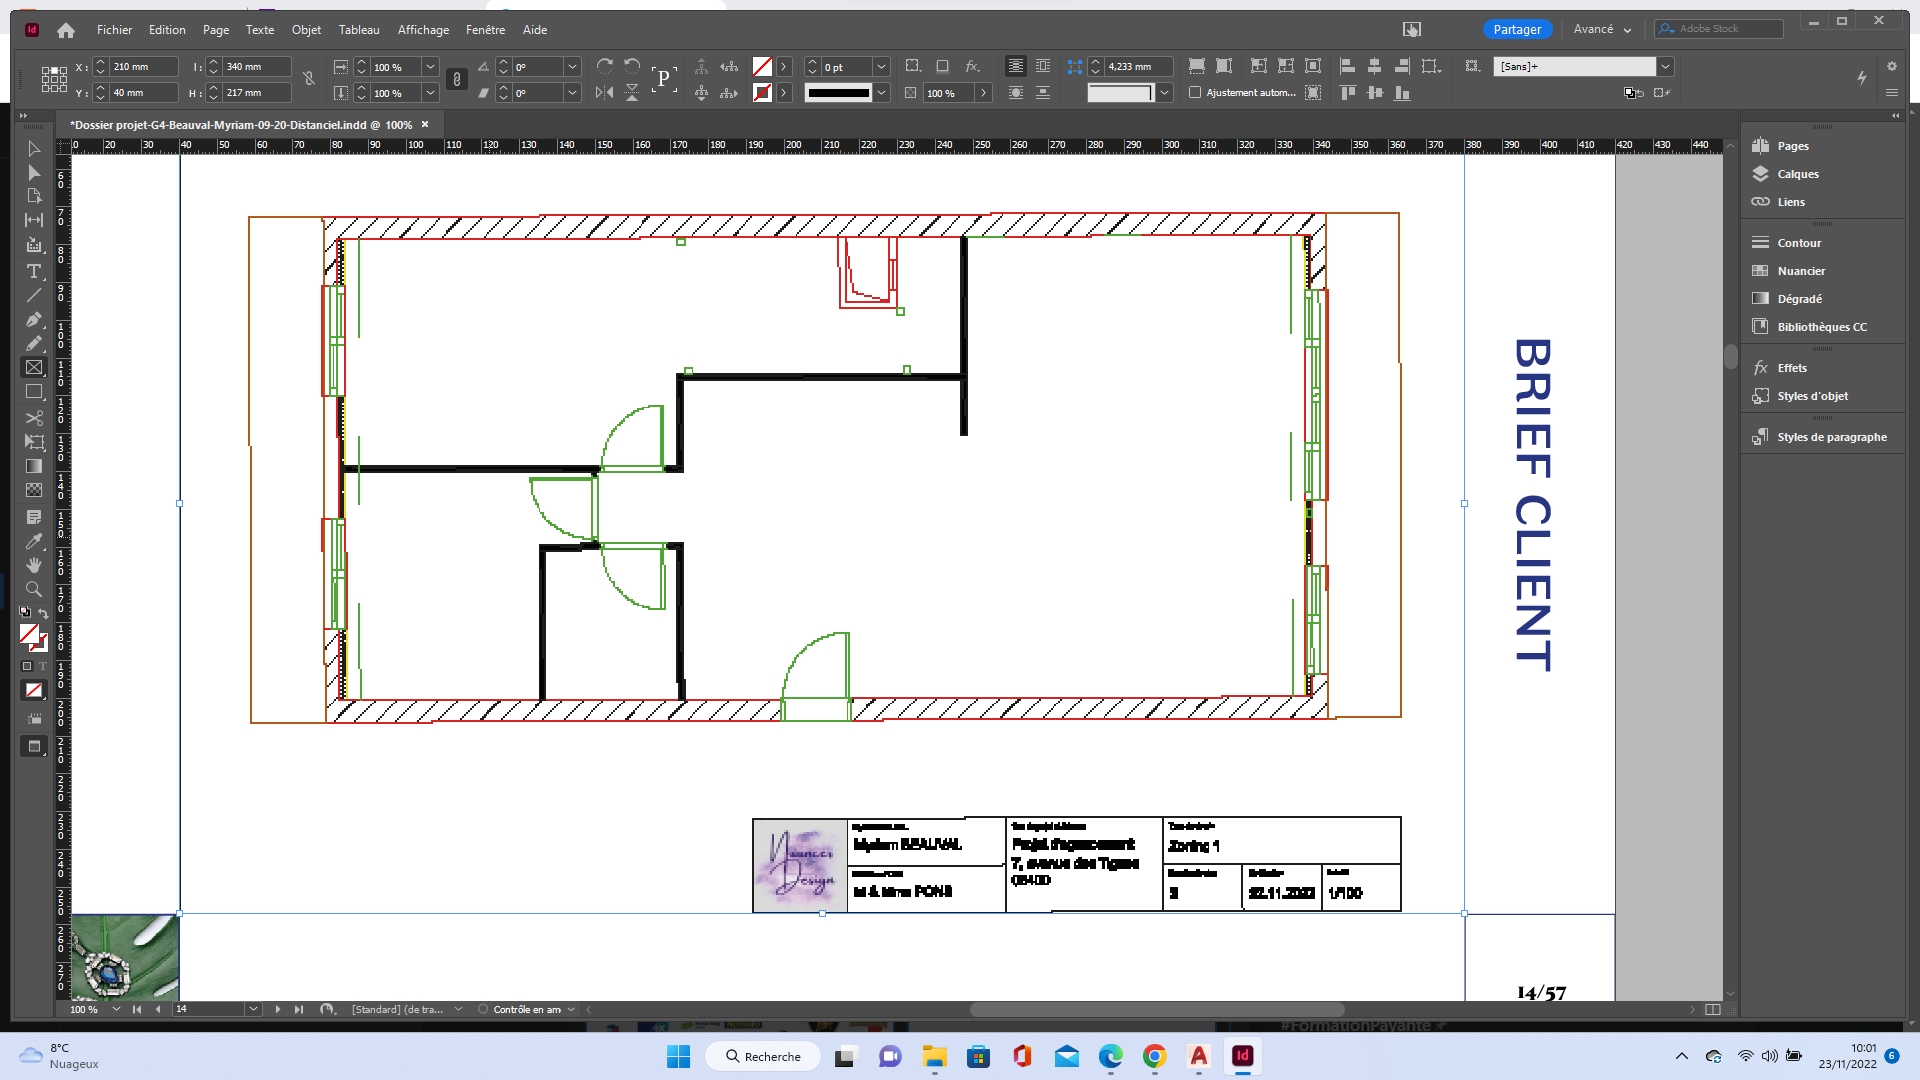Expand the page number dropdown in status bar

[x=253, y=1009]
